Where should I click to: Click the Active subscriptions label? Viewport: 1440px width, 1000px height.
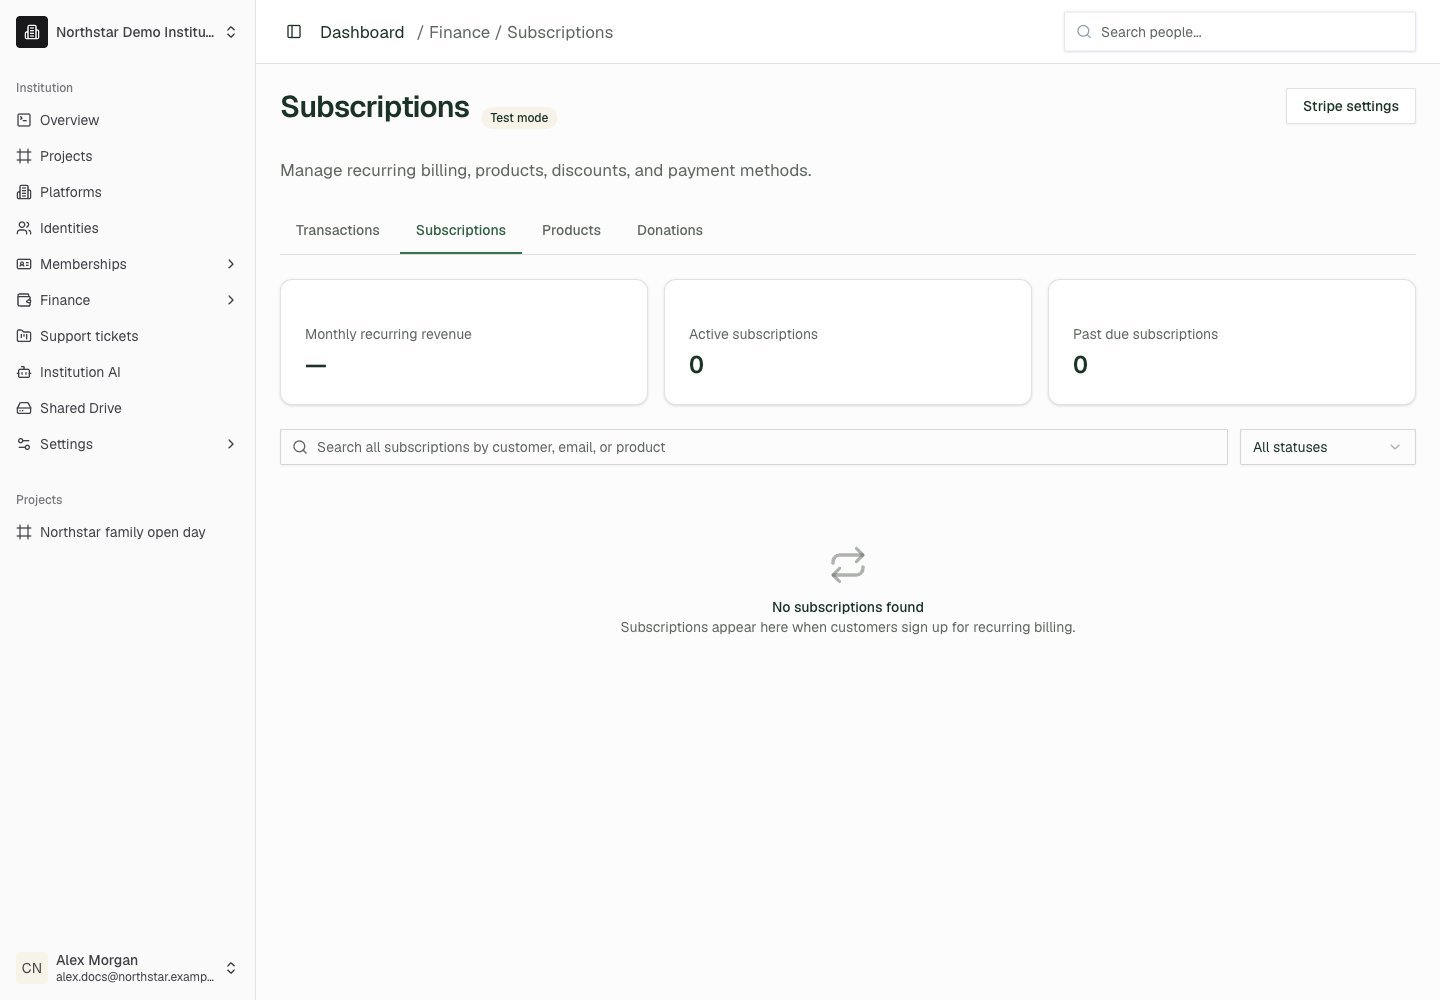753,334
